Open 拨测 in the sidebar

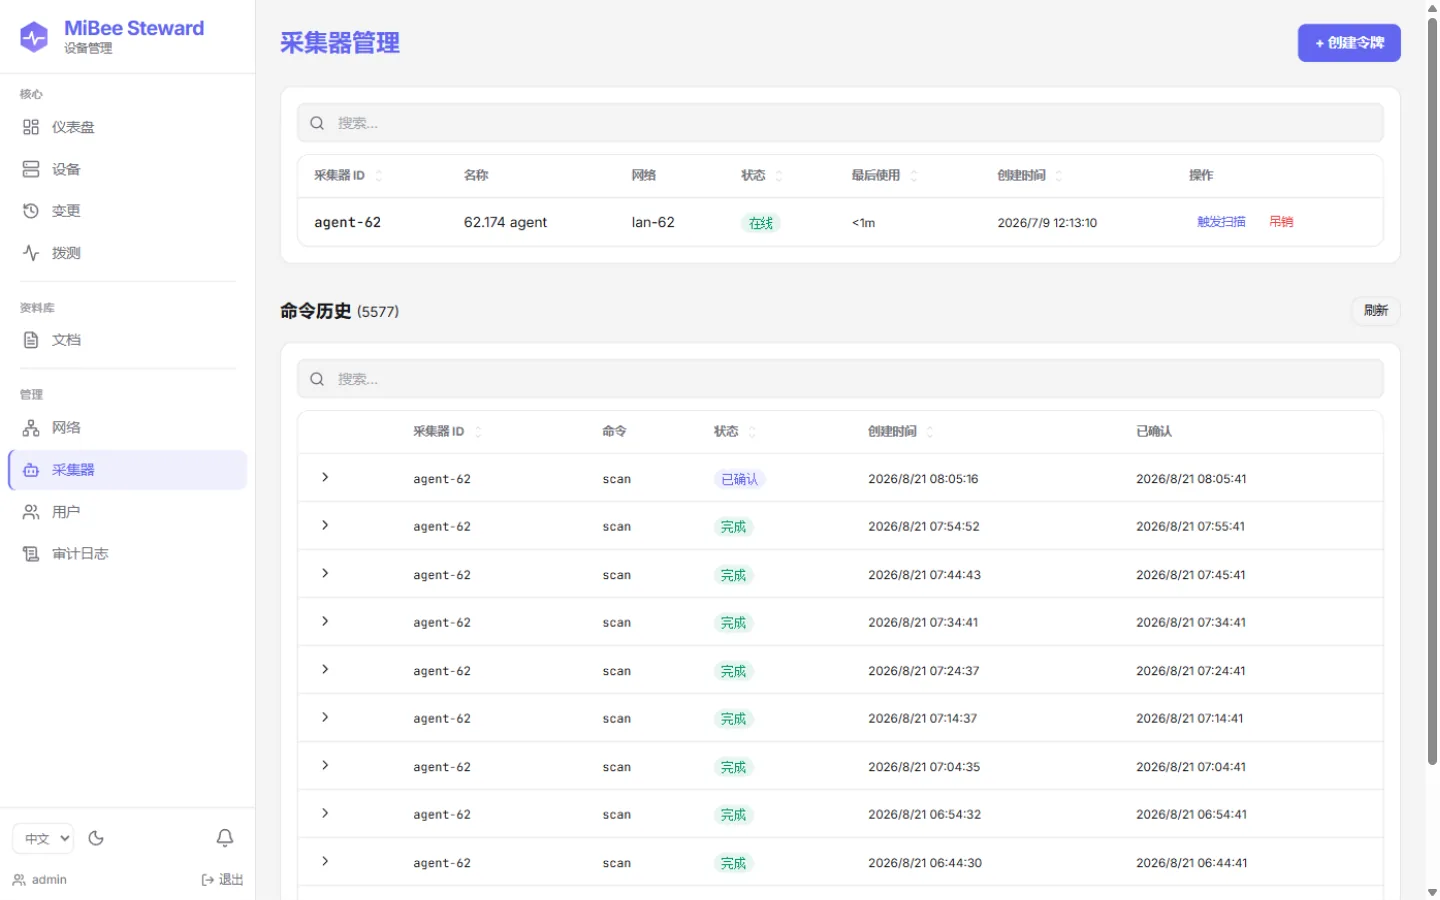[x=127, y=253]
